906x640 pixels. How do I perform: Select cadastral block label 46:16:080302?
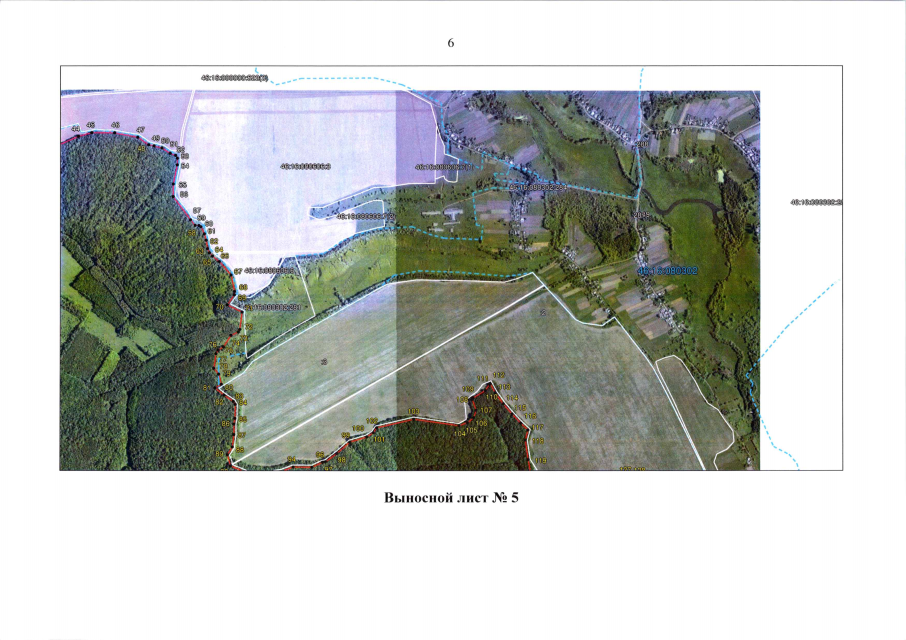(667, 270)
